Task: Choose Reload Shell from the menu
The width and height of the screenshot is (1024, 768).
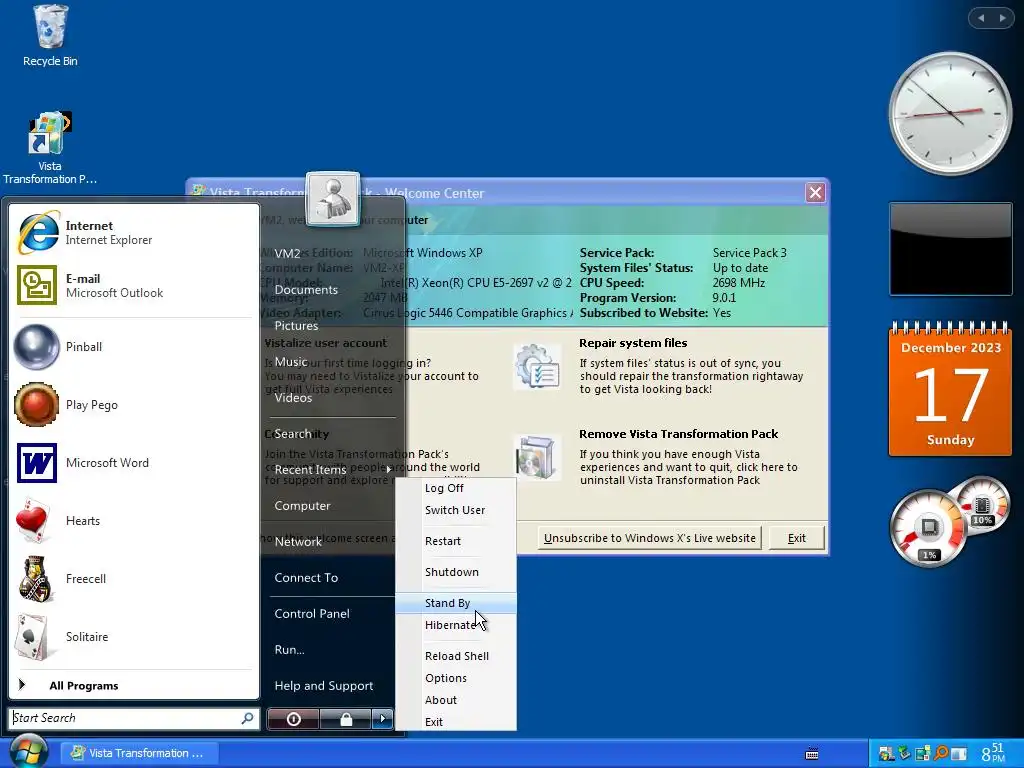Action: [x=456, y=656]
